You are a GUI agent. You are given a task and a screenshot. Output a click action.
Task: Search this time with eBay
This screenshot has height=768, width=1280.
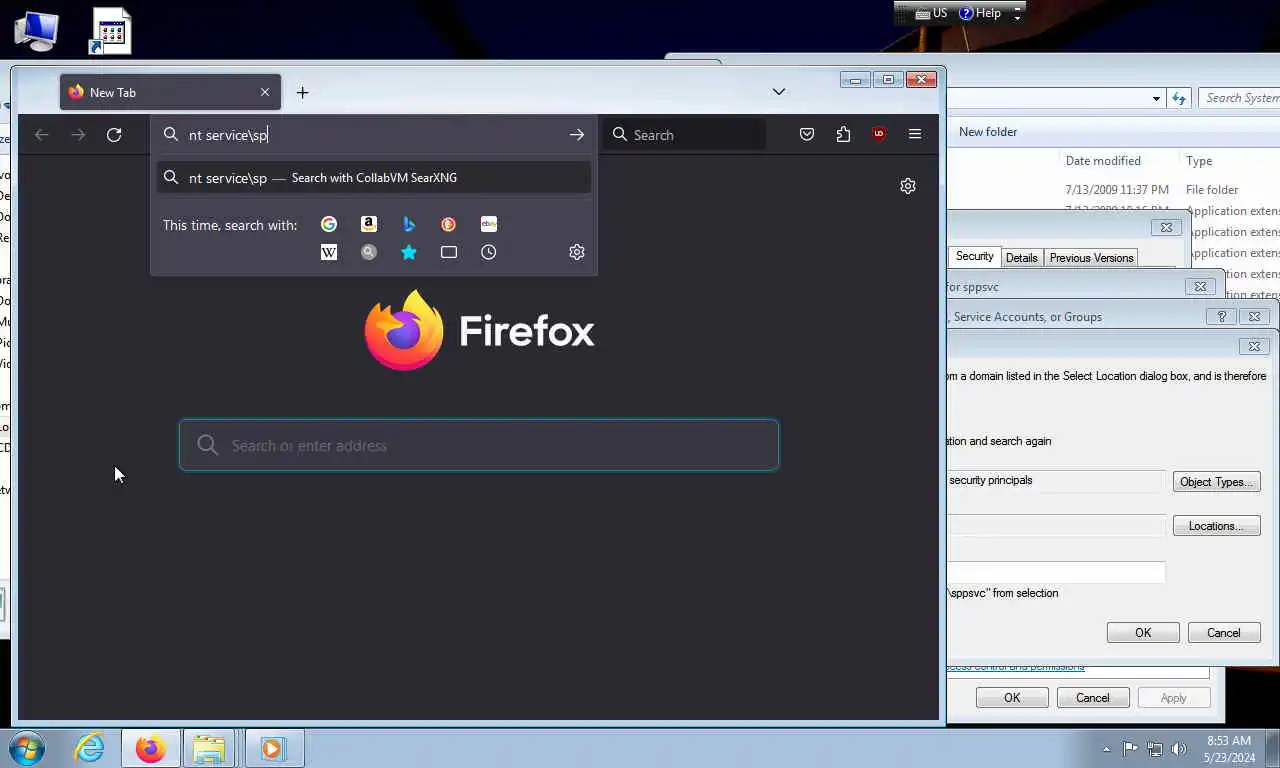coord(489,224)
